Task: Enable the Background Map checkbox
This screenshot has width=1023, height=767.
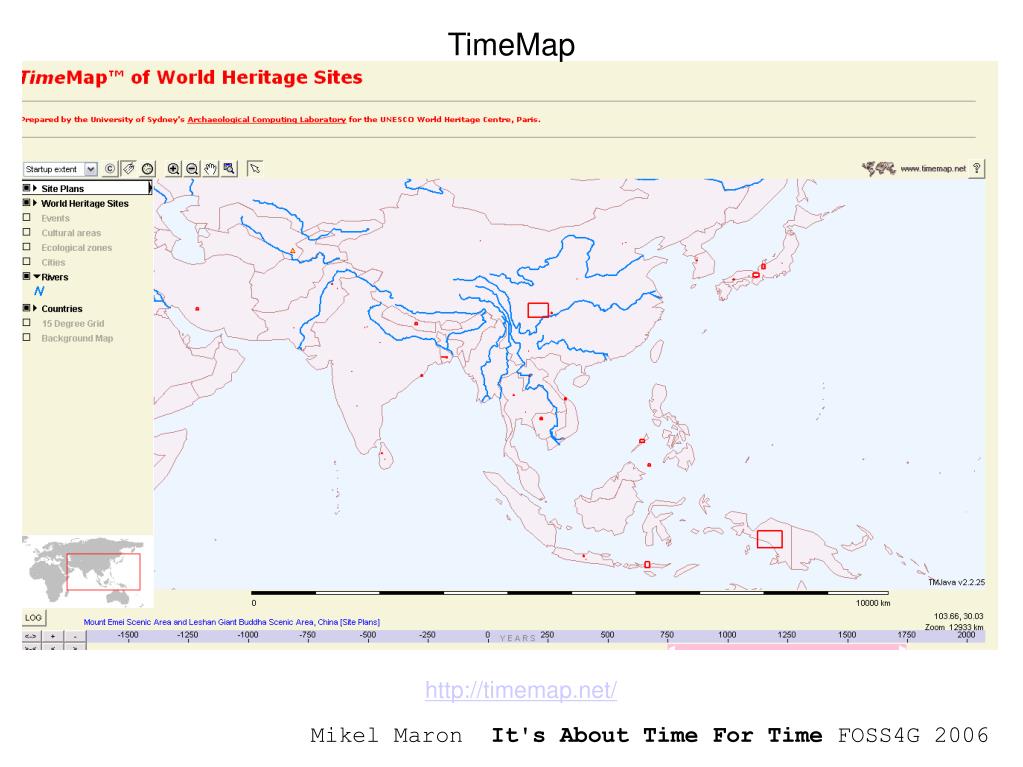Action: [27, 338]
